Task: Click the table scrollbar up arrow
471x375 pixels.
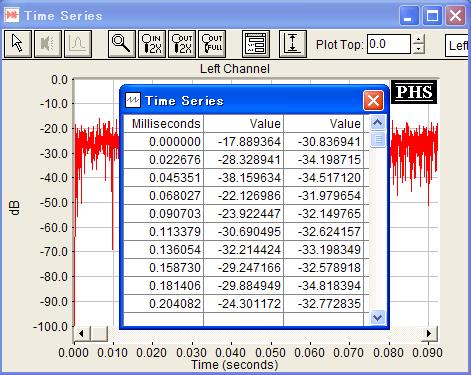Action: 377,123
